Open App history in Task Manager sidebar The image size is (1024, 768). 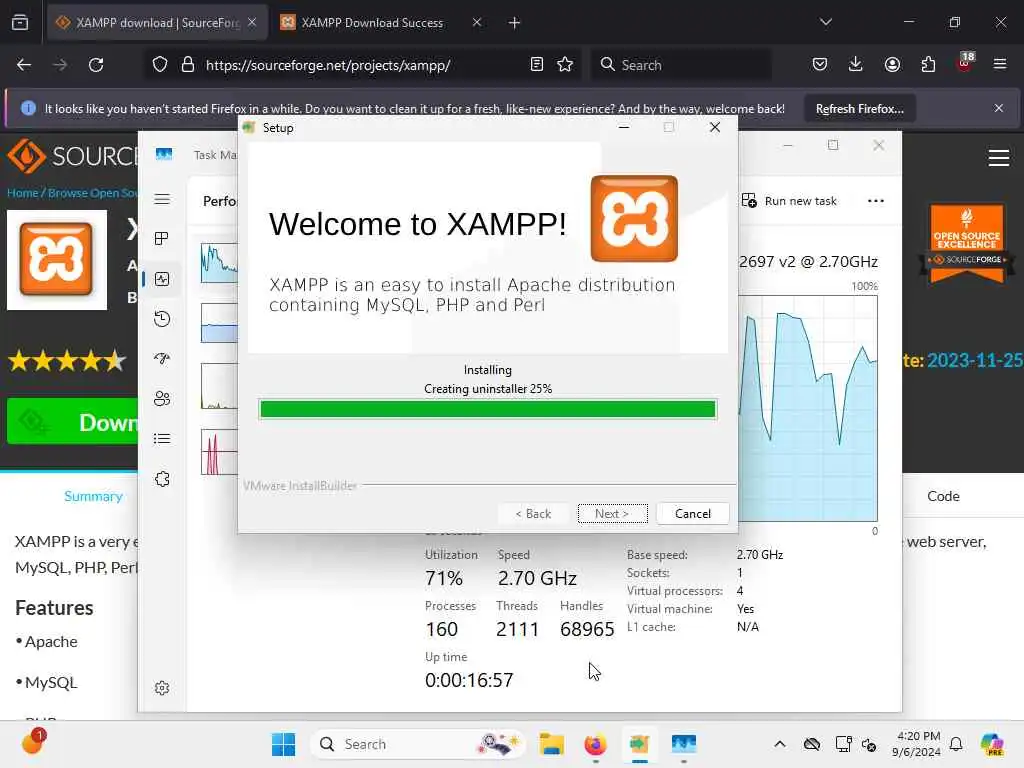click(162, 319)
